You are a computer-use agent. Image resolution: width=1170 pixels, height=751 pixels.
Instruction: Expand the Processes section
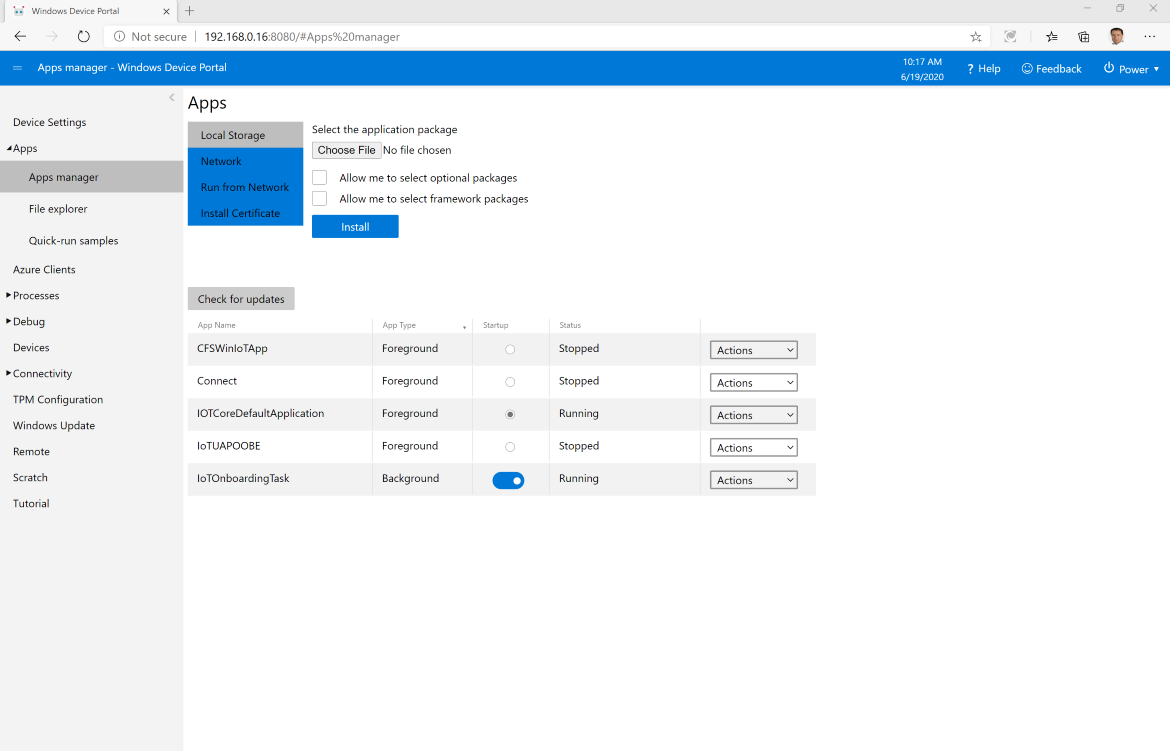[x=9, y=296]
